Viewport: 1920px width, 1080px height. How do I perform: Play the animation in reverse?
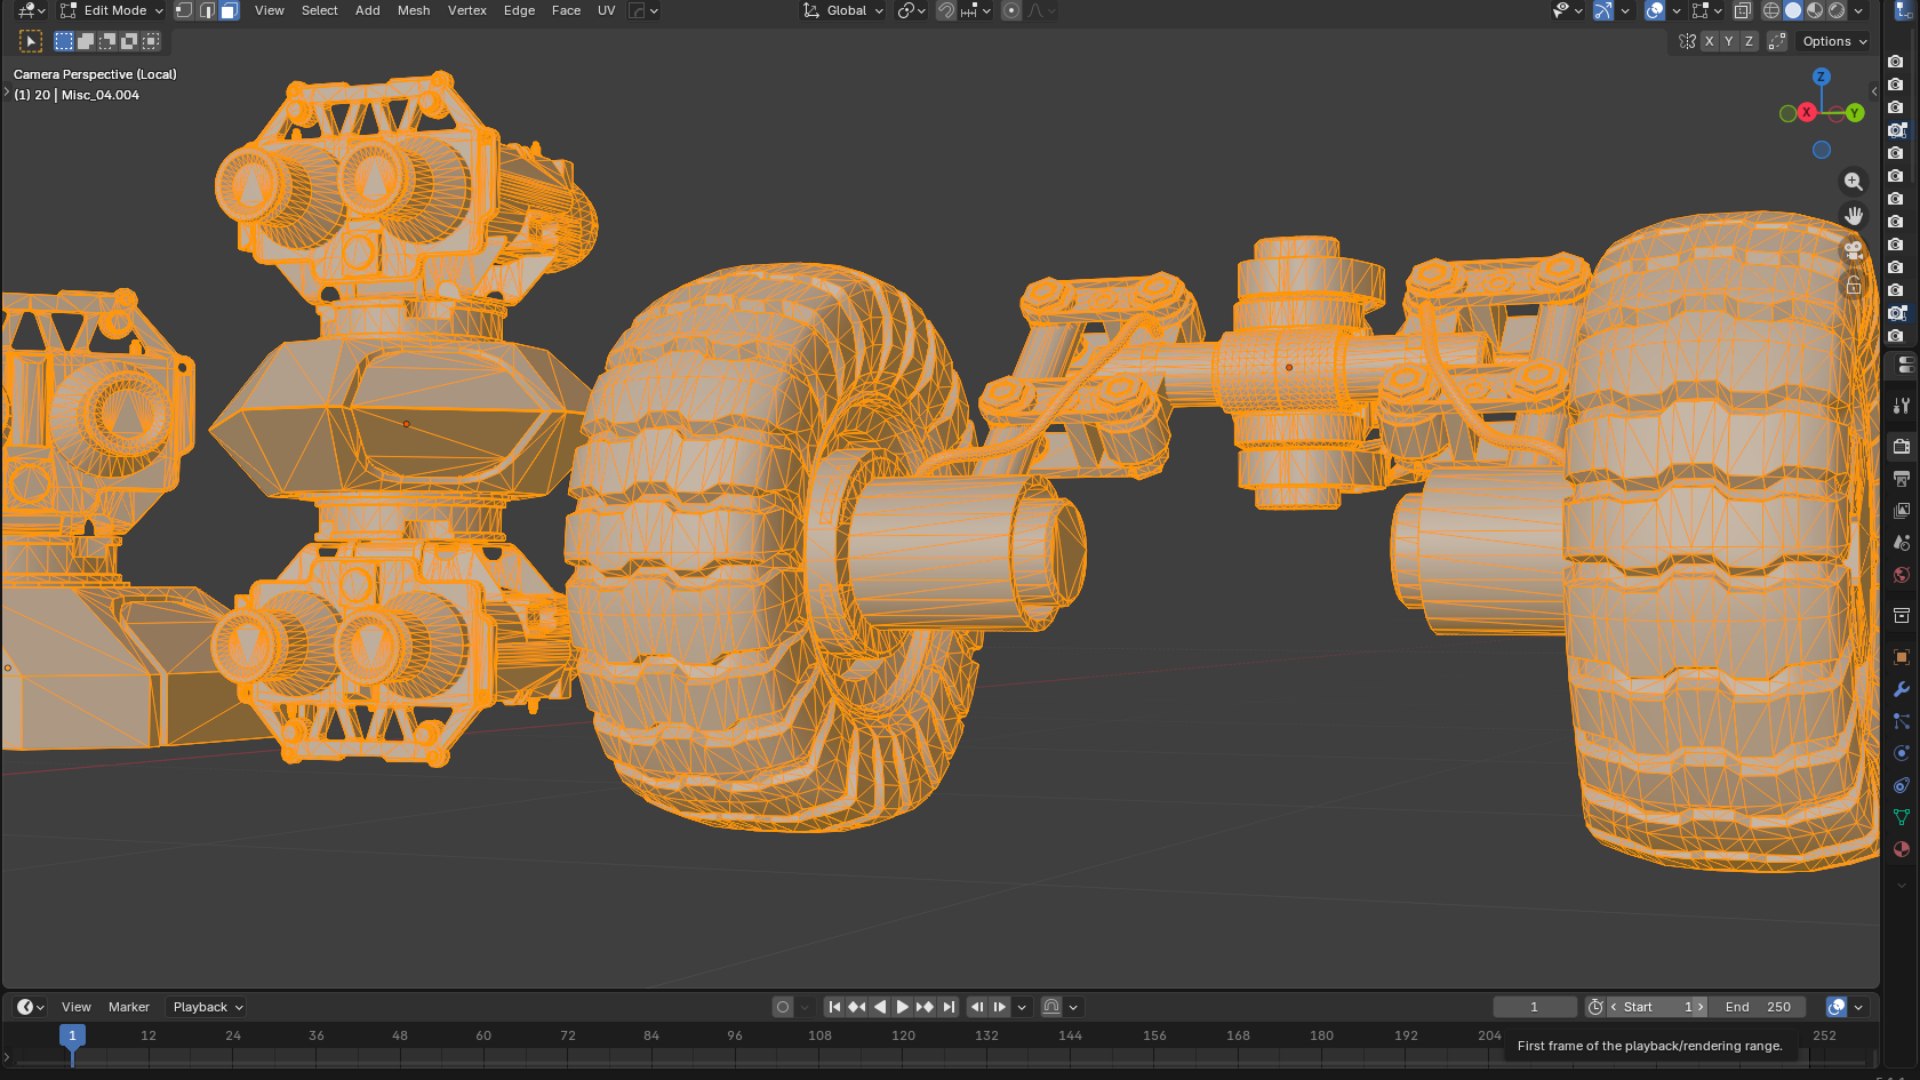(880, 1007)
